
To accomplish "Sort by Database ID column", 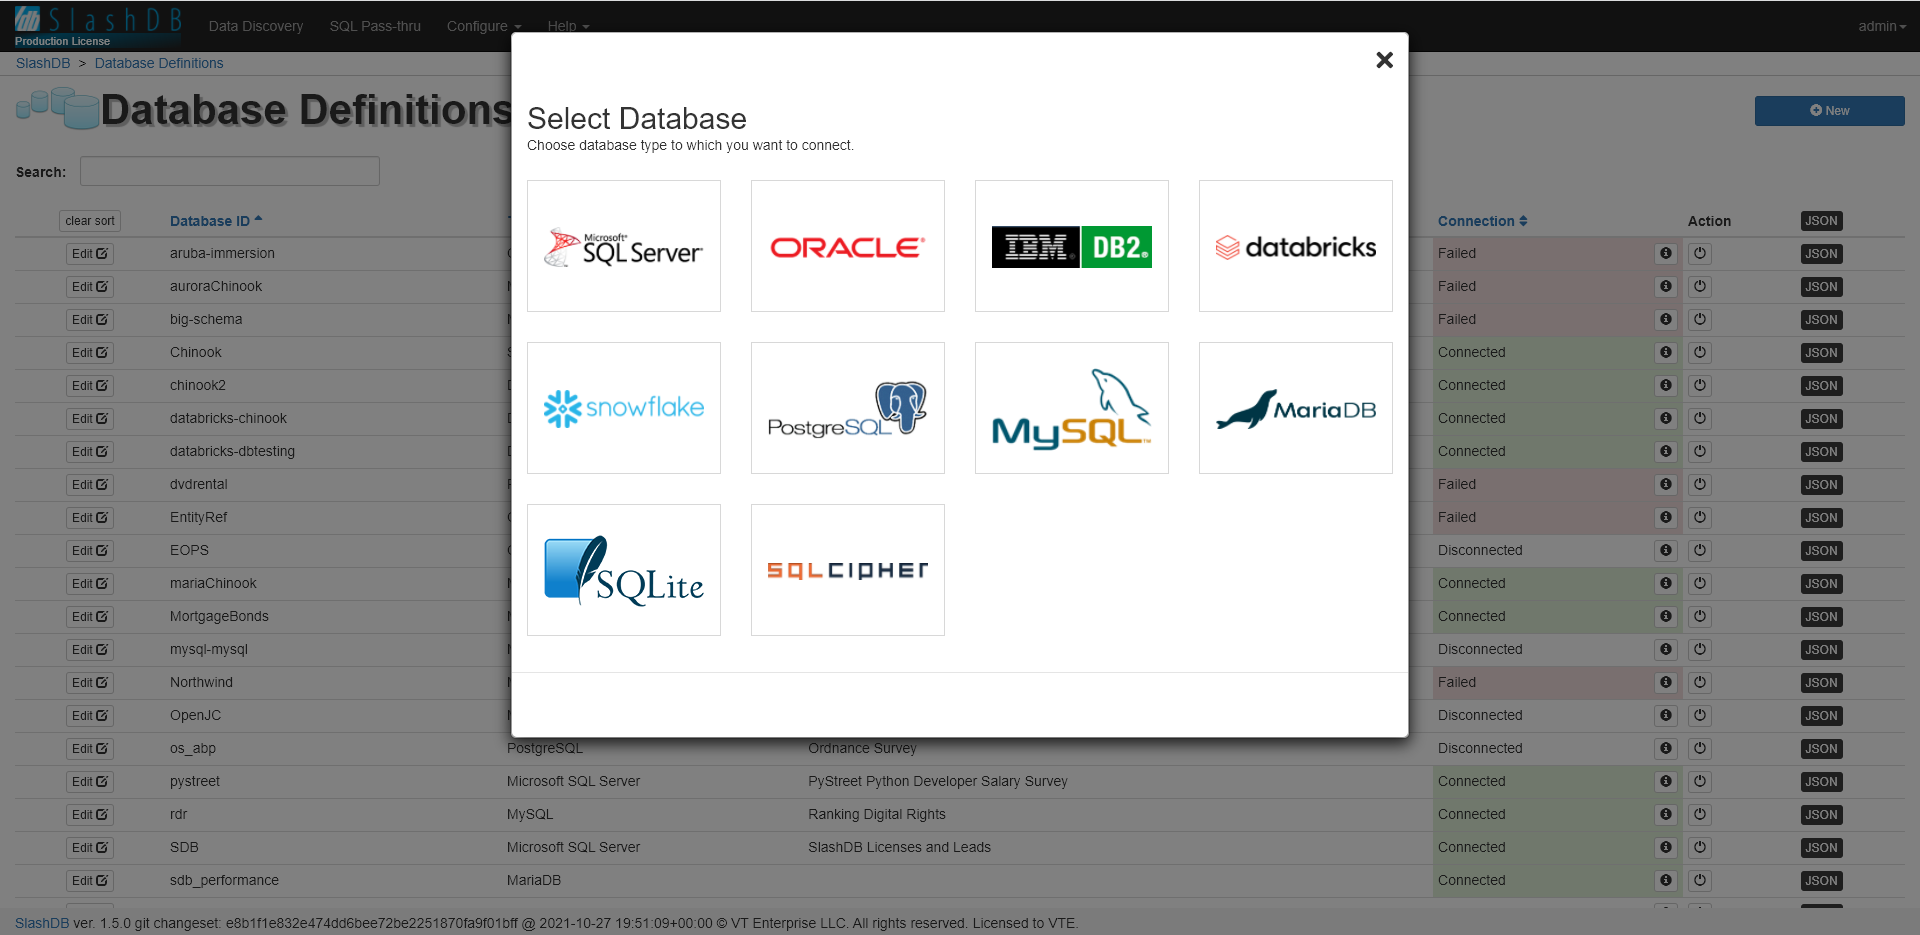I will pyautogui.click(x=216, y=221).
